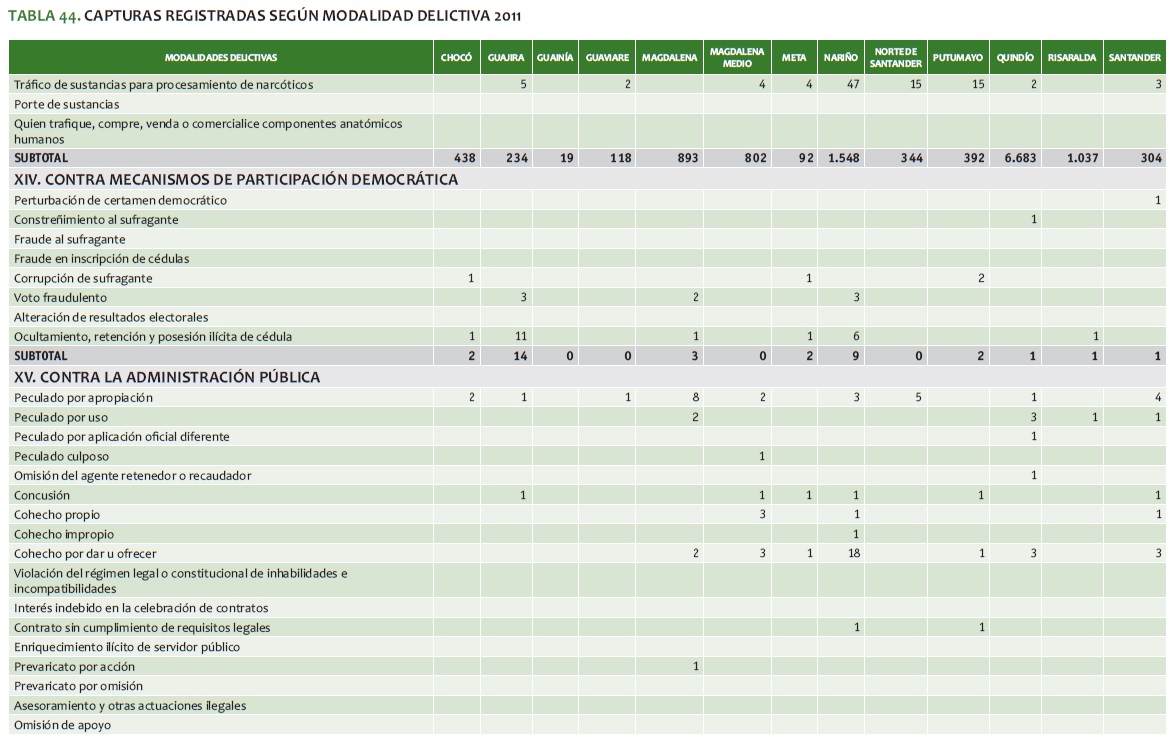Select the value 18 in Cohecho por dar row
Screen dimensions: 1174x740
[853, 553]
